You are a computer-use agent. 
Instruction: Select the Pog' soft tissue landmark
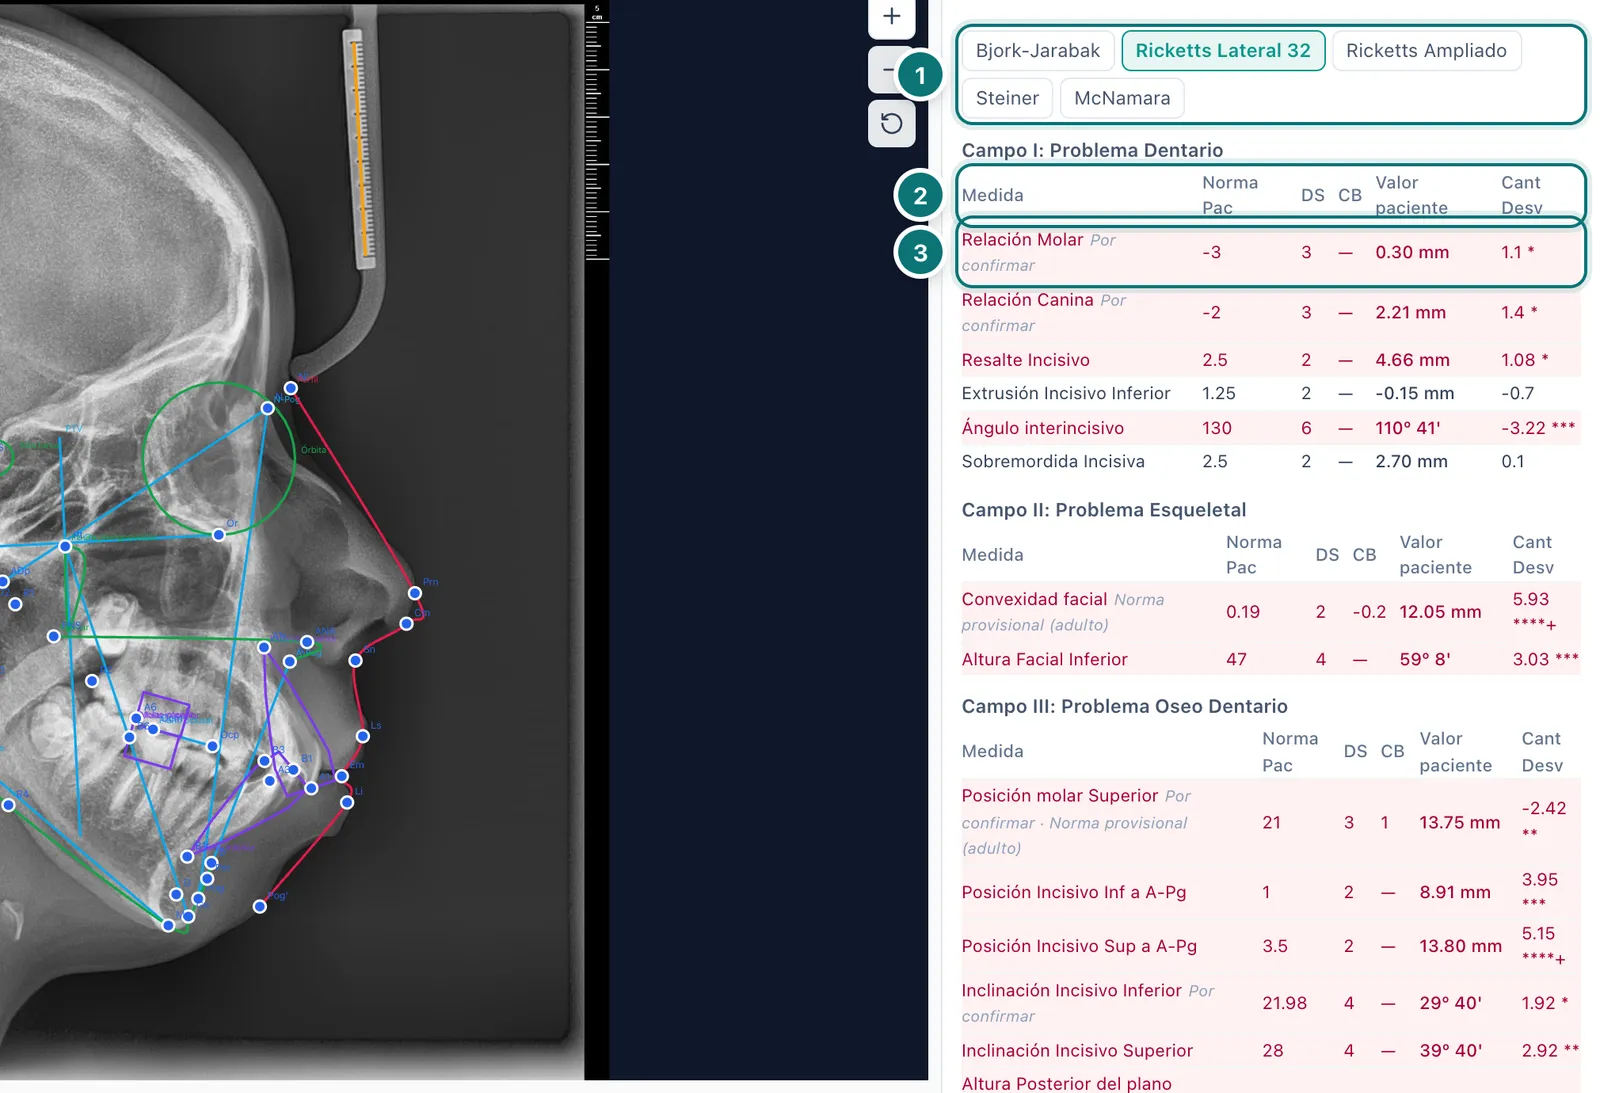[x=260, y=906]
